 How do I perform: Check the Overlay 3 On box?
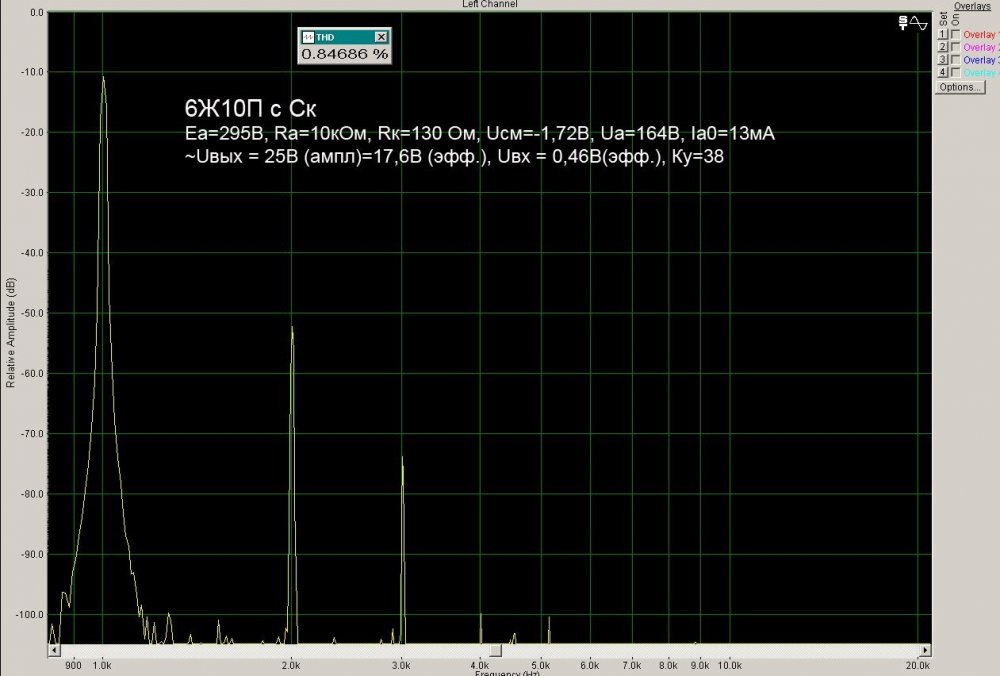click(956, 60)
